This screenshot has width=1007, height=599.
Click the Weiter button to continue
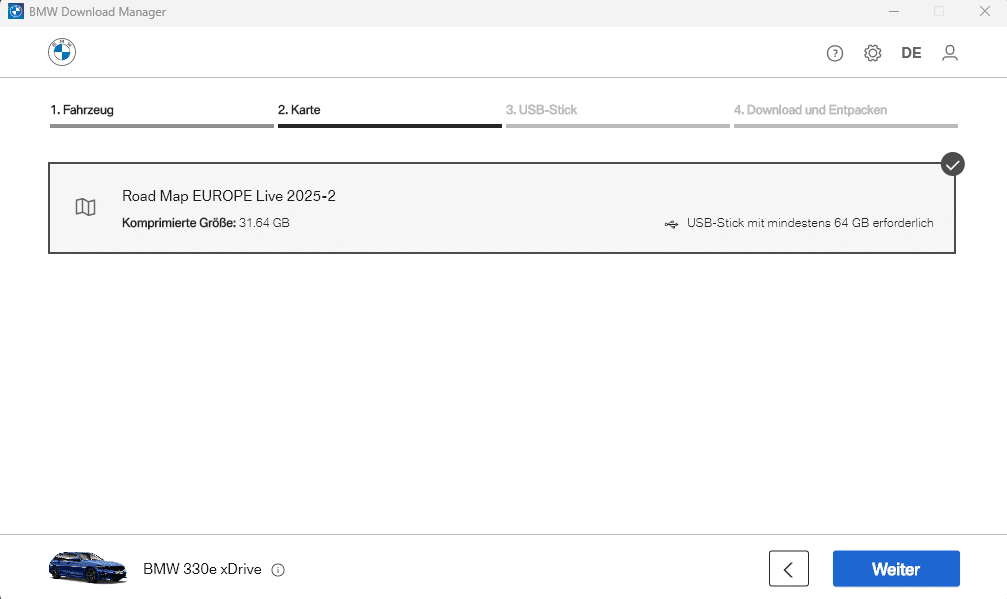click(x=896, y=569)
